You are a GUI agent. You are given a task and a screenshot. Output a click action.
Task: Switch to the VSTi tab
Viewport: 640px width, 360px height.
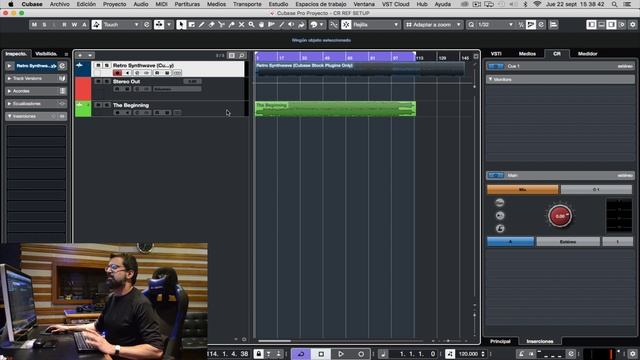click(x=496, y=53)
